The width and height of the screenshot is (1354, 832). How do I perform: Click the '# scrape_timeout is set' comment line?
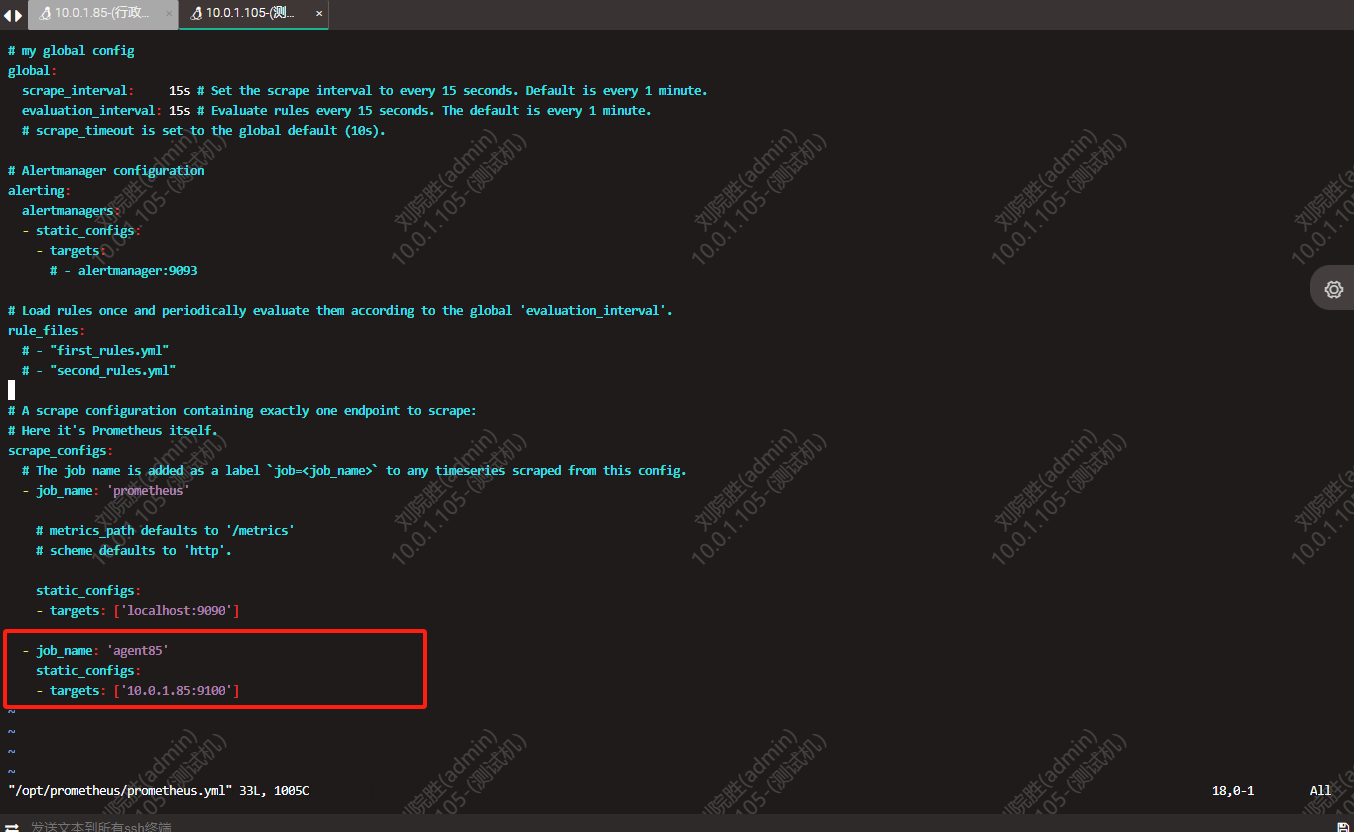[x=204, y=130]
